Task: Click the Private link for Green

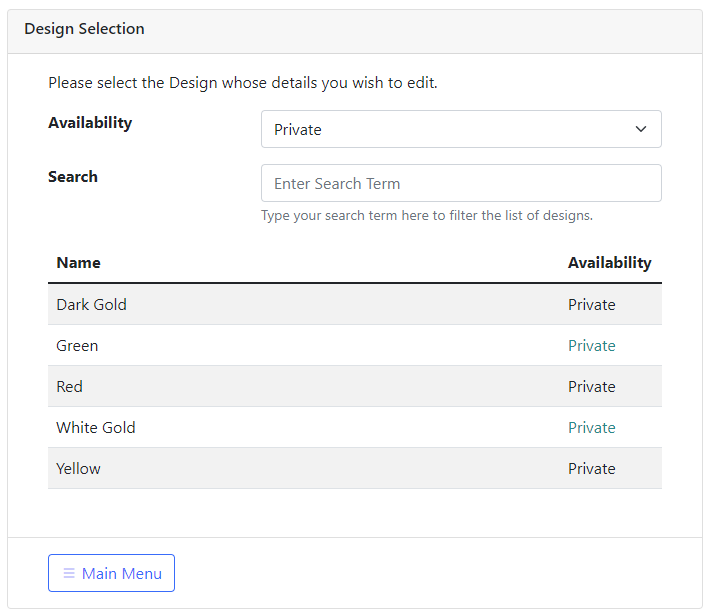Action: [x=592, y=346]
